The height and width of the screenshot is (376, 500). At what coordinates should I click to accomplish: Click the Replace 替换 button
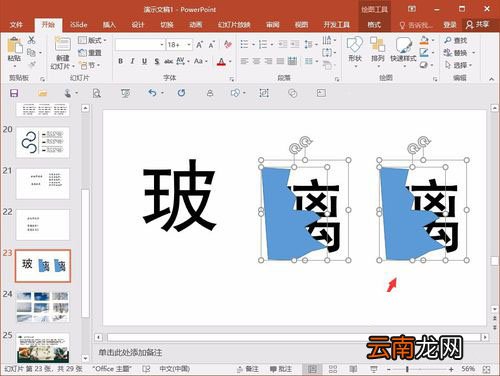click(x=456, y=53)
